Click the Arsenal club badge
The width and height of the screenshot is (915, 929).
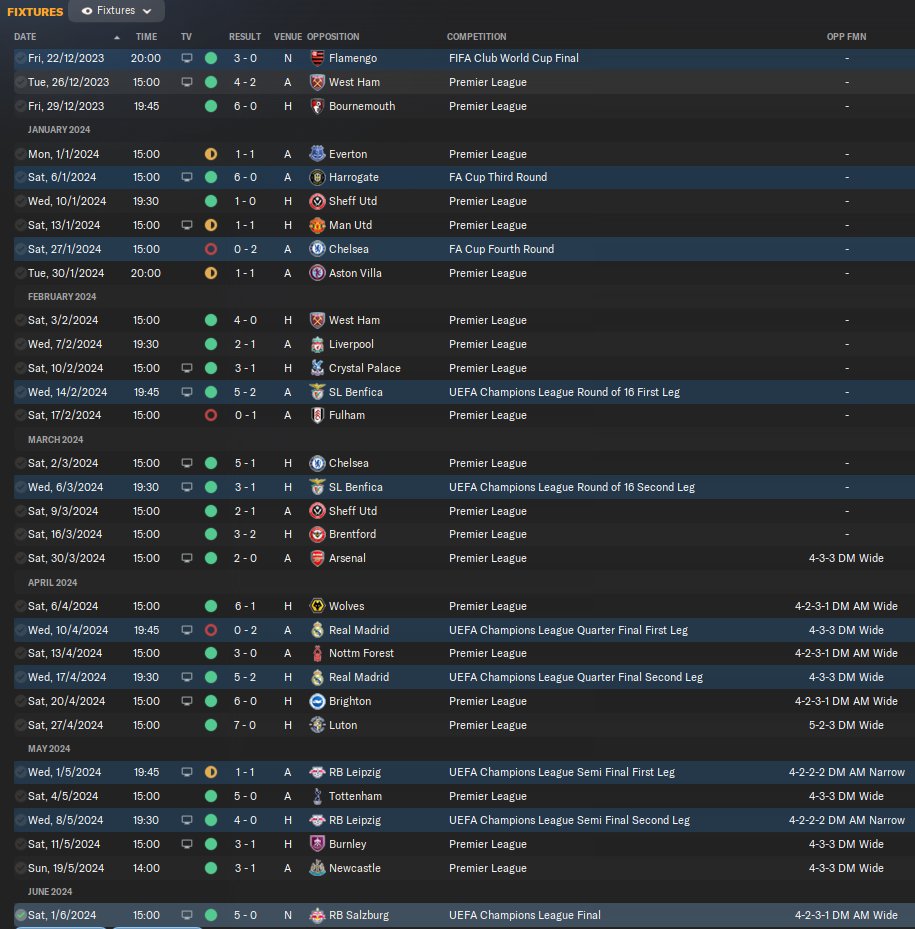pos(318,558)
